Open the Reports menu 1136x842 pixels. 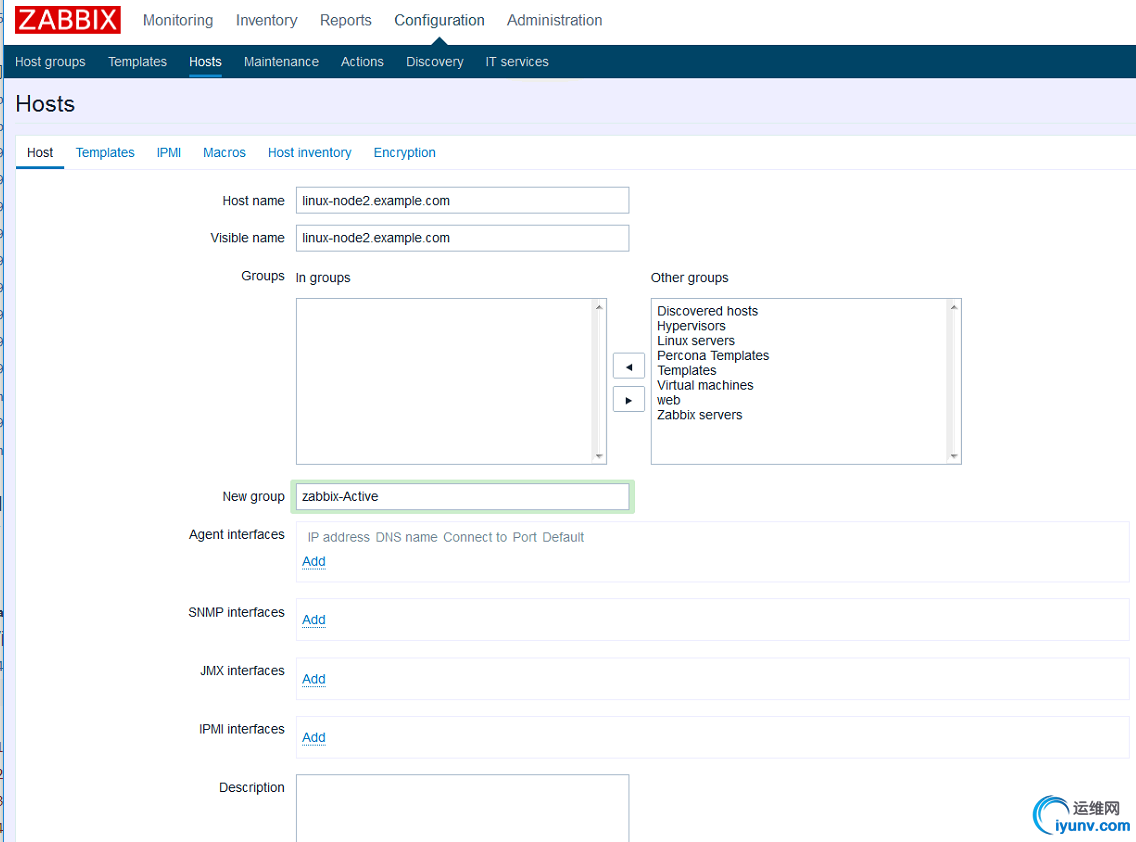click(x=346, y=20)
